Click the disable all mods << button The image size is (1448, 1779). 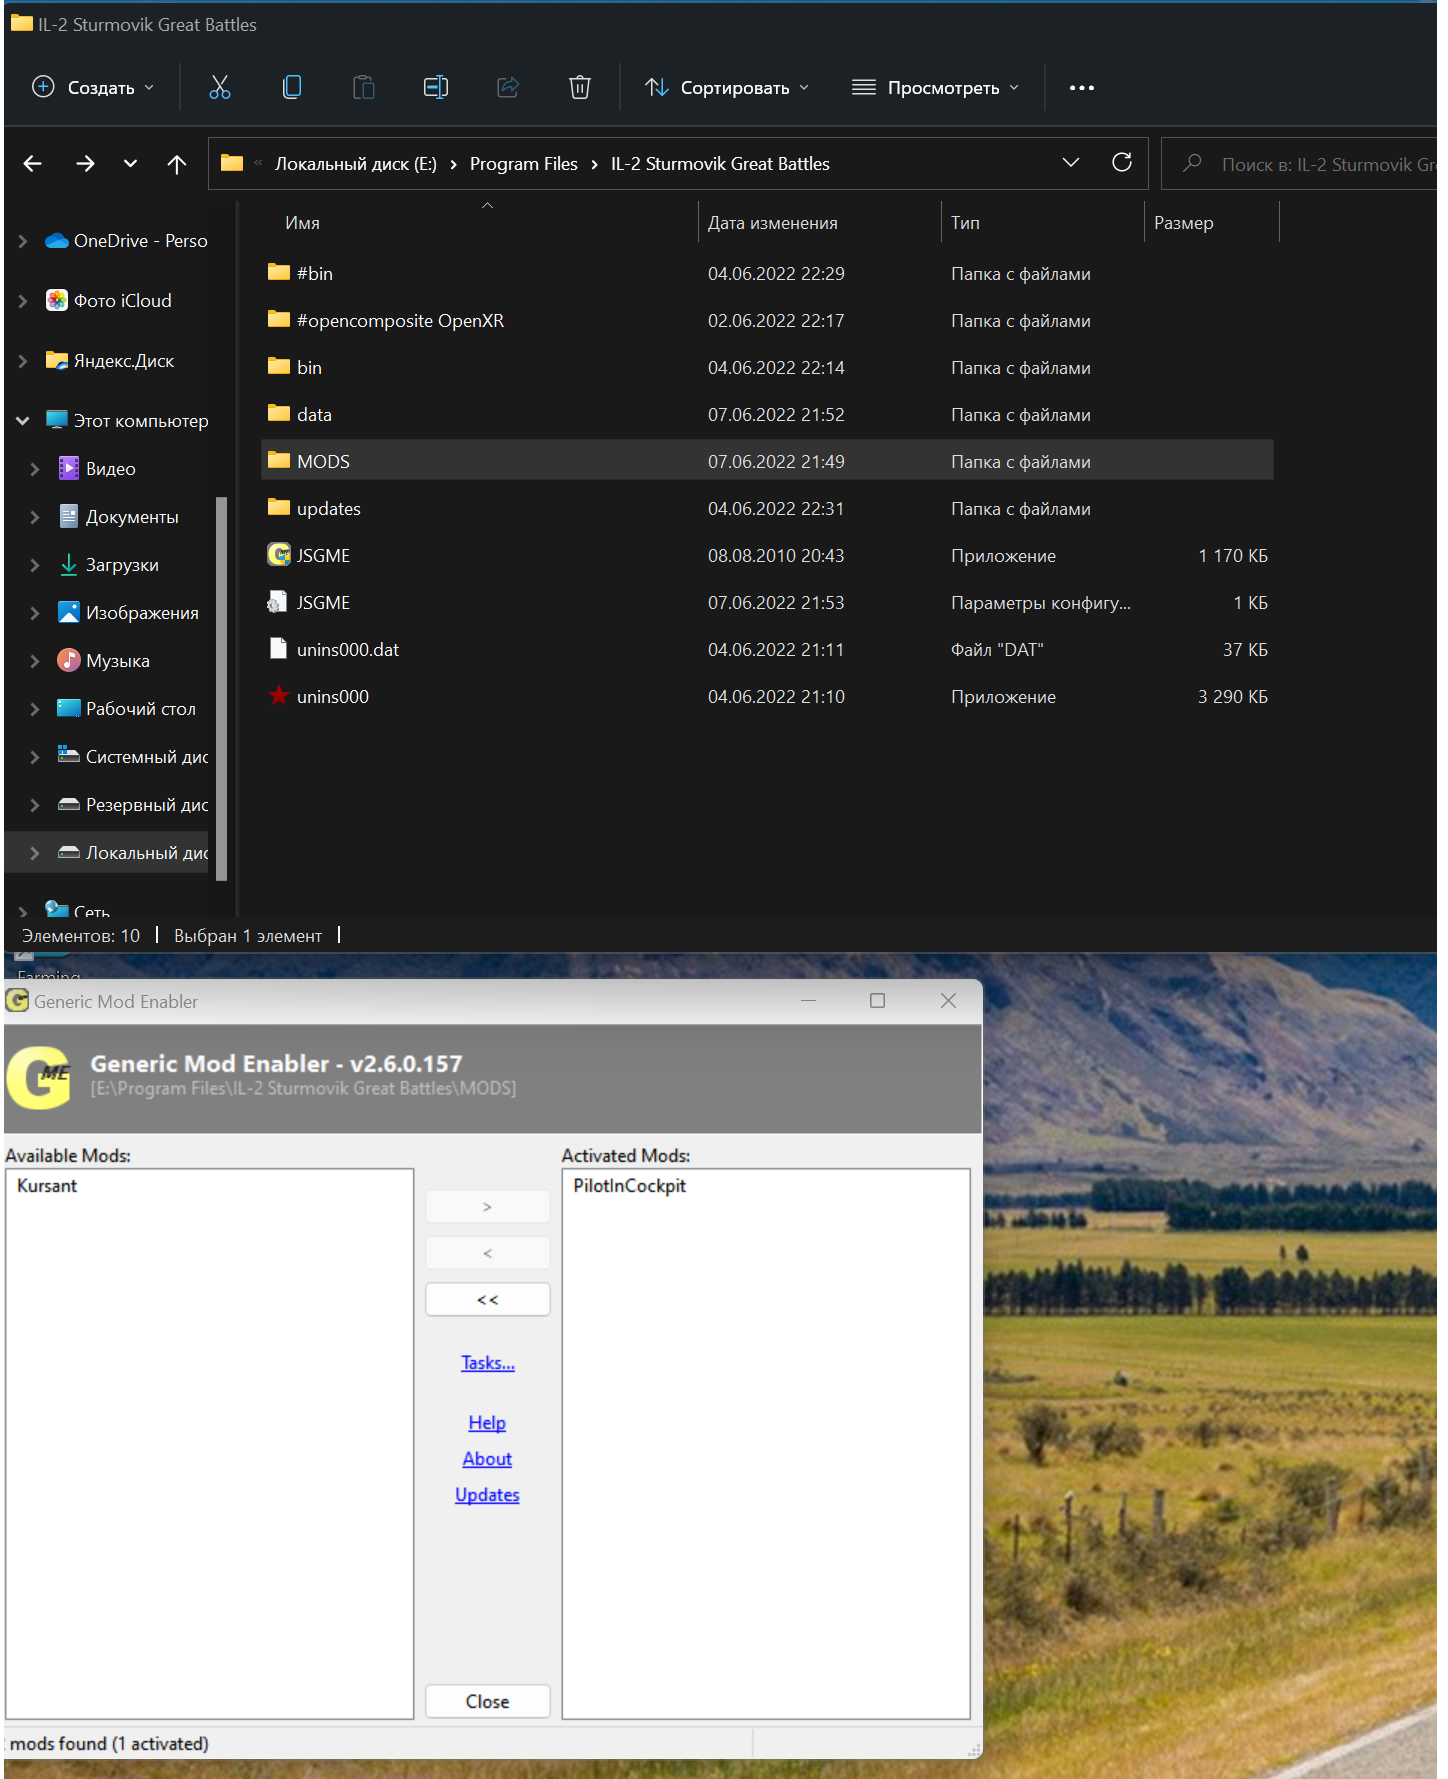pyautogui.click(x=488, y=1300)
